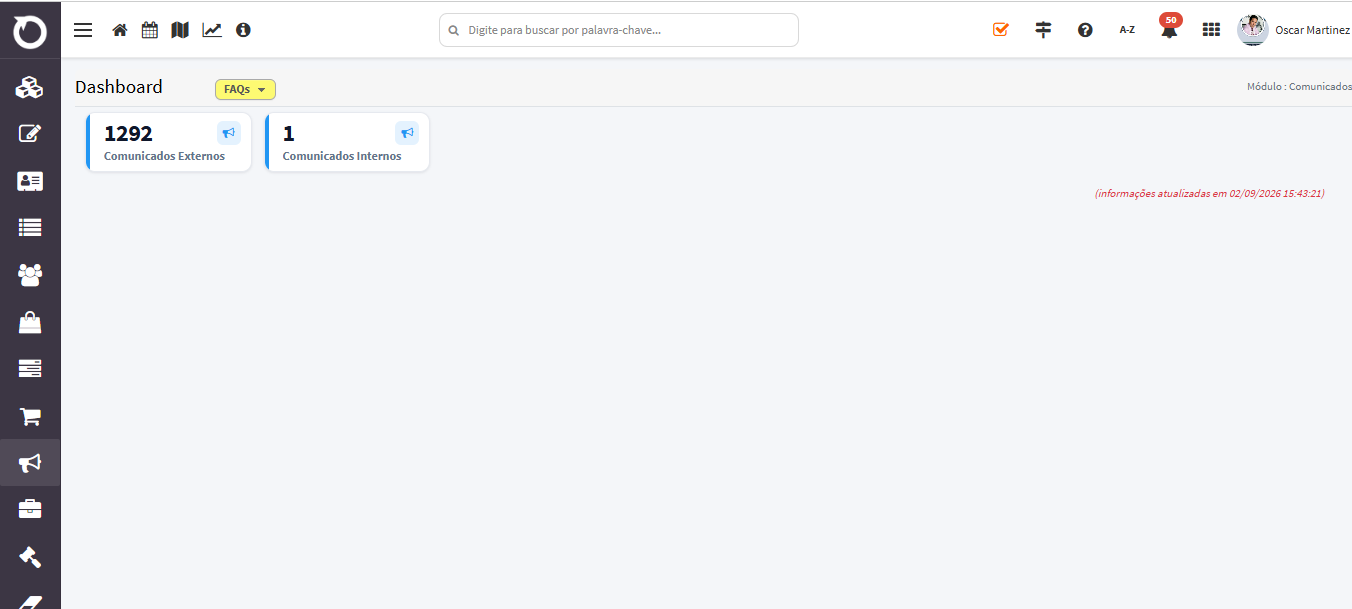The image size is (1352, 609).
Task: Go to home via house icon
Action: click(120, 30)
